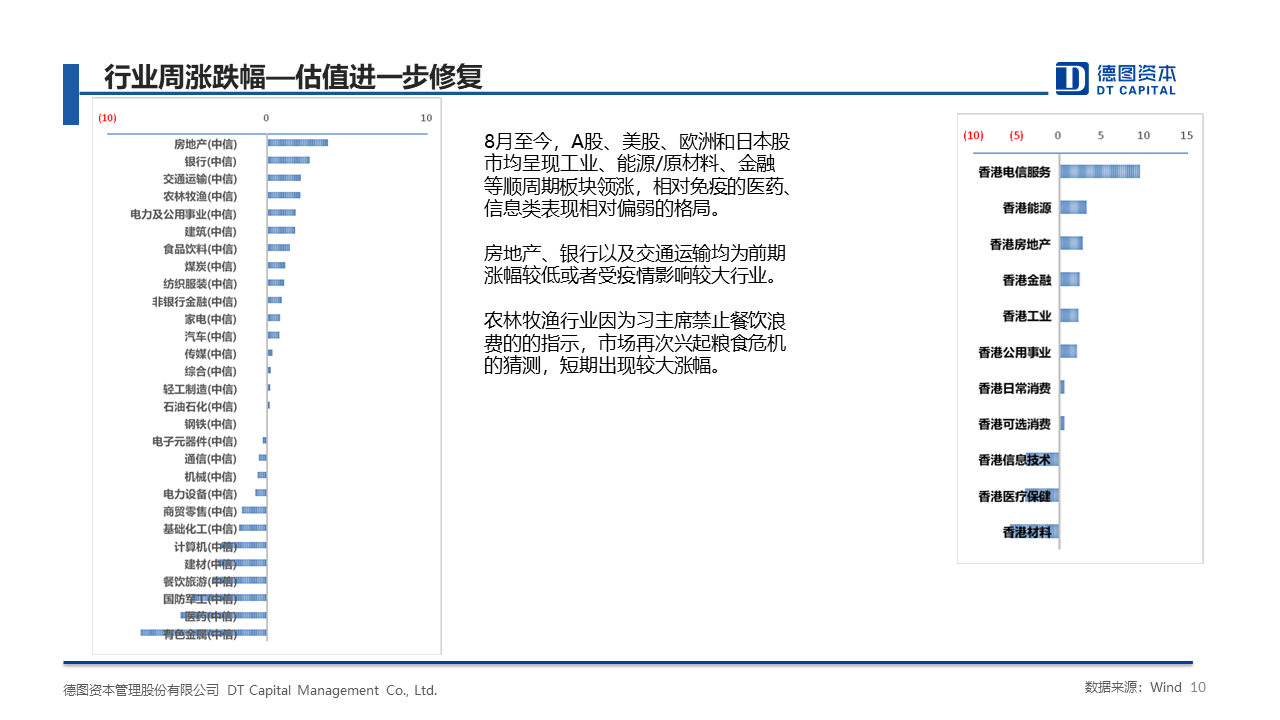Click the 纺织服装(中信) chart label
The image size is (1280, 720).
coord(200,284)
